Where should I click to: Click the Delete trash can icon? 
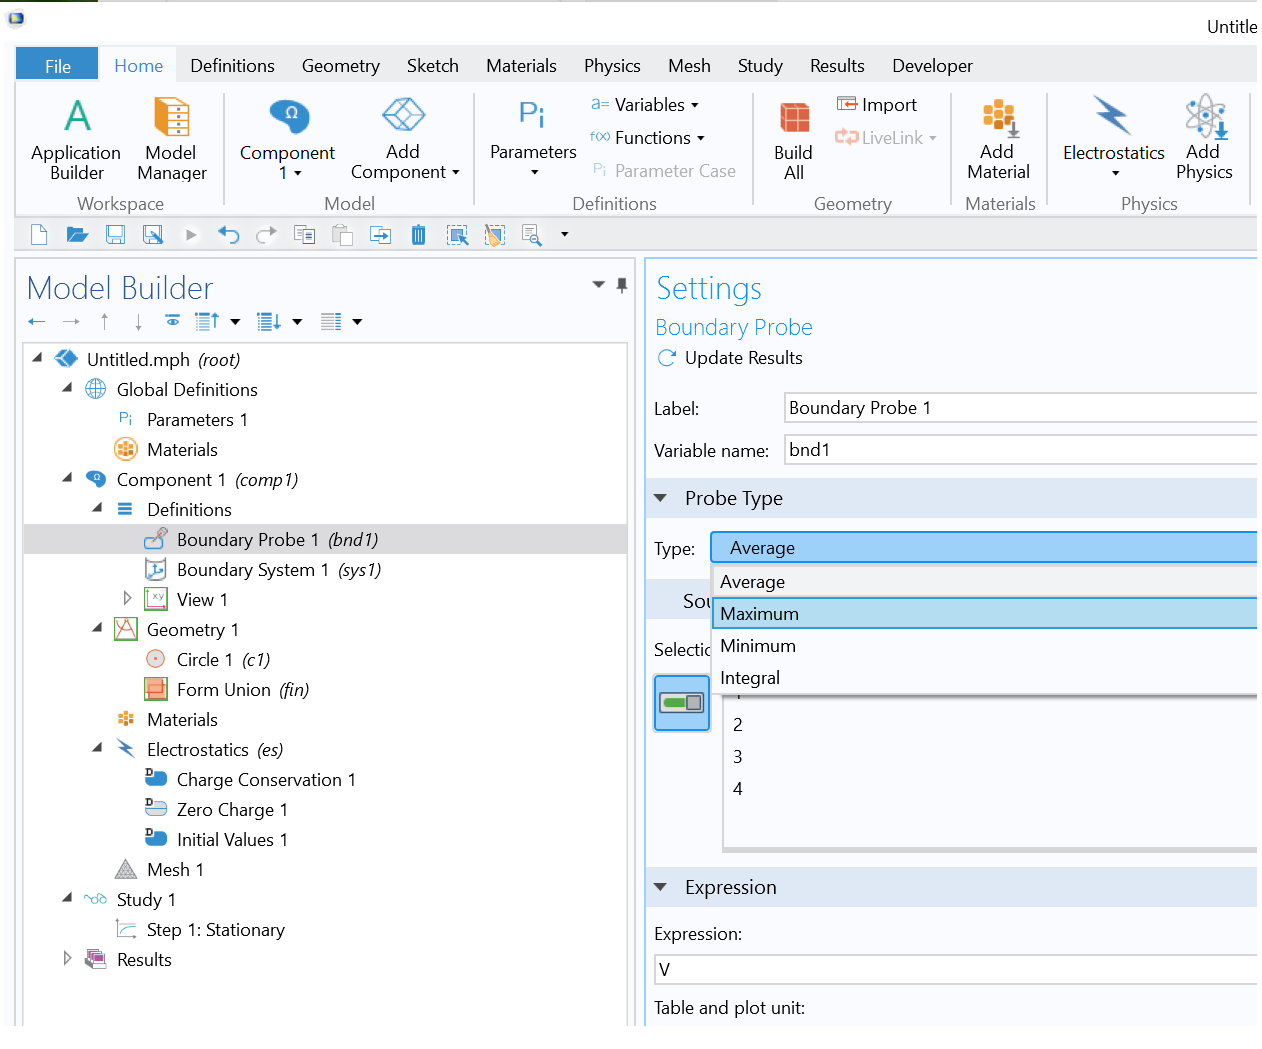pos(418,235)
